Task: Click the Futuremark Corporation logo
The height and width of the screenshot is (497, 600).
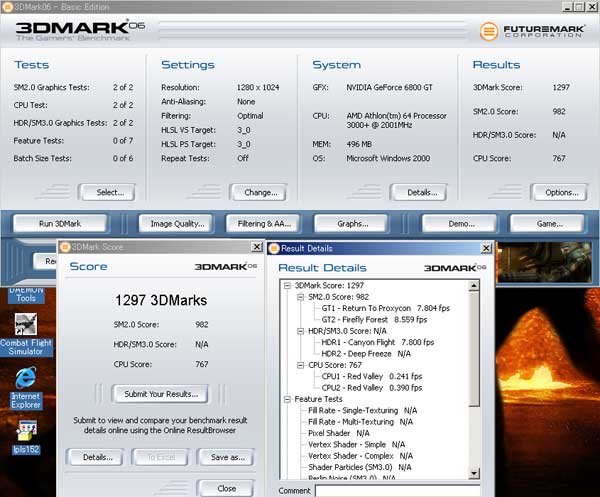Action: (532, 31)
